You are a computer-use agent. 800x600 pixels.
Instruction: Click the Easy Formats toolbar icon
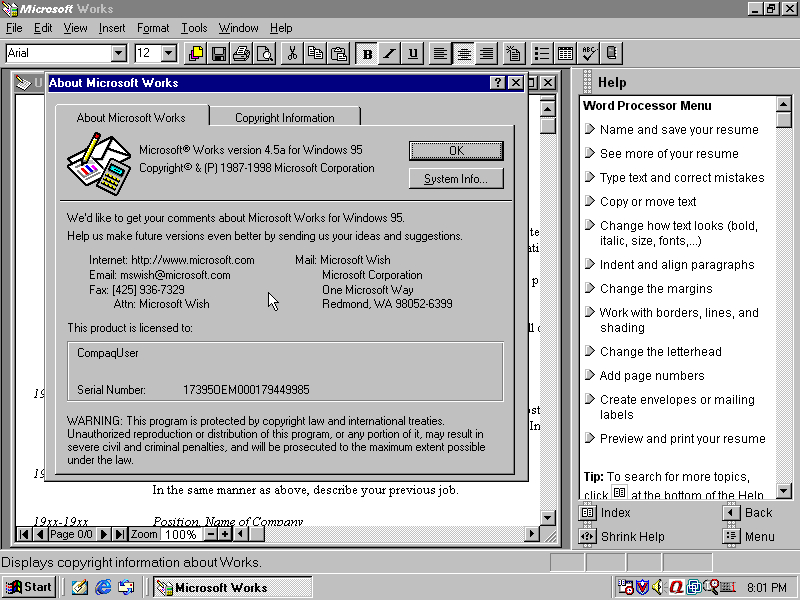click(x=514, y=53)
